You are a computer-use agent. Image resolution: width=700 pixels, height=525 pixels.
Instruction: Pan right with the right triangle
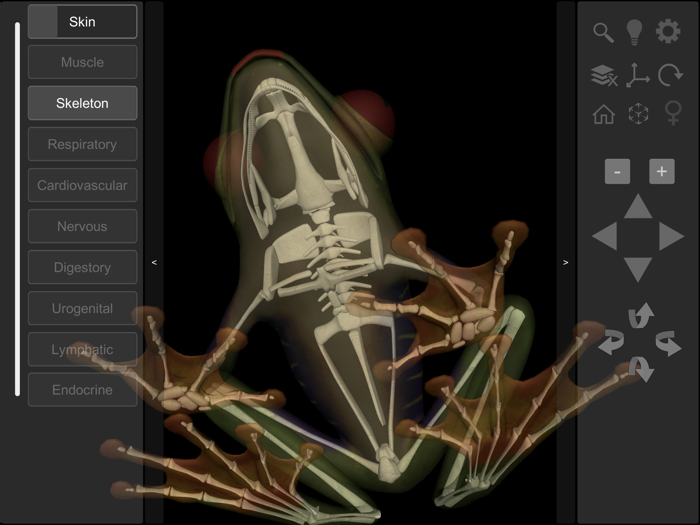point(671,235)
